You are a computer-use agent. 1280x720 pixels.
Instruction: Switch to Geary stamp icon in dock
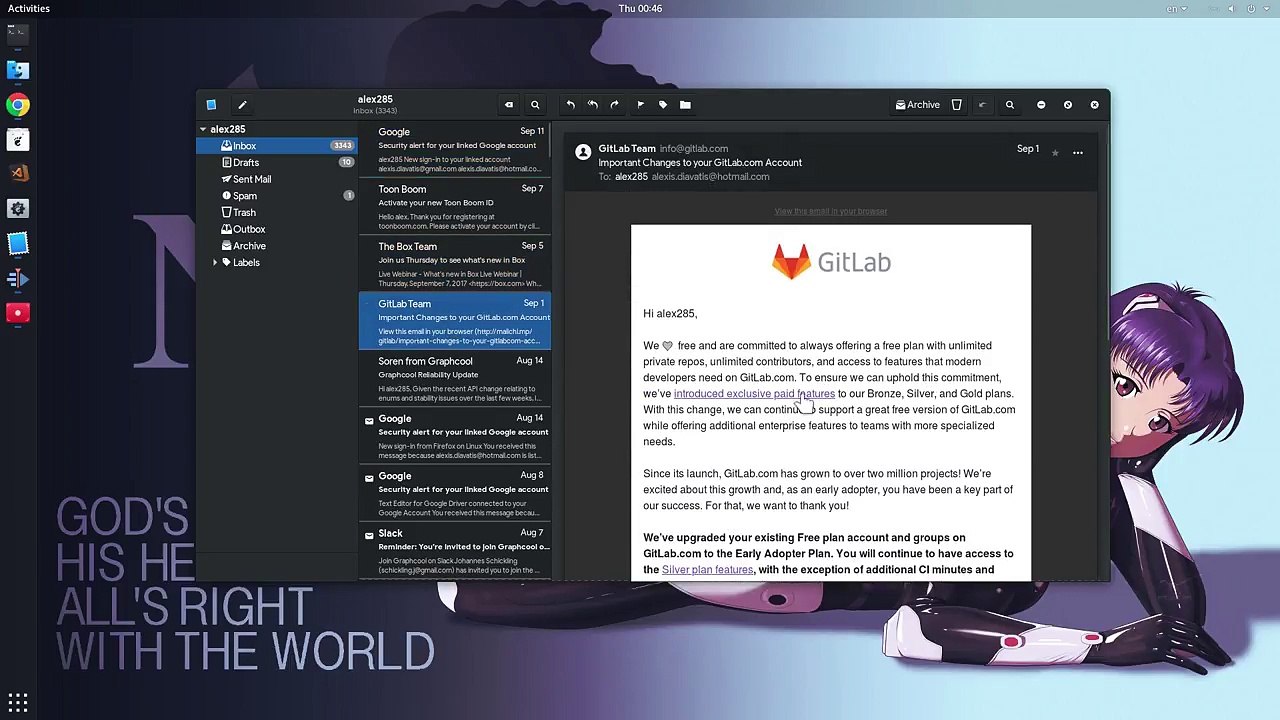(17, 243)
